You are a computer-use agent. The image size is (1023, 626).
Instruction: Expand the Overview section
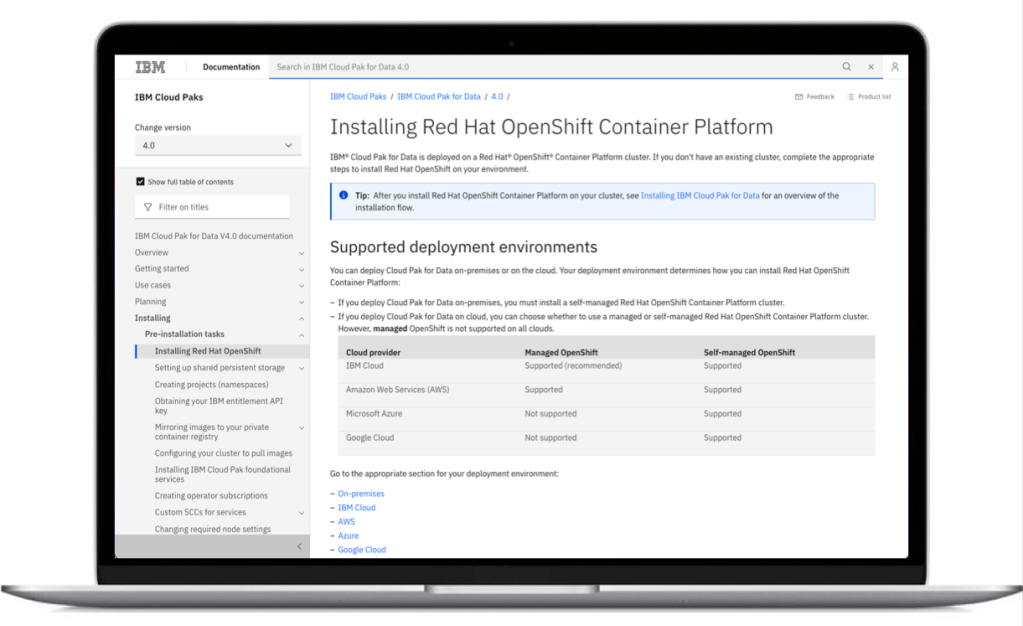301,253
